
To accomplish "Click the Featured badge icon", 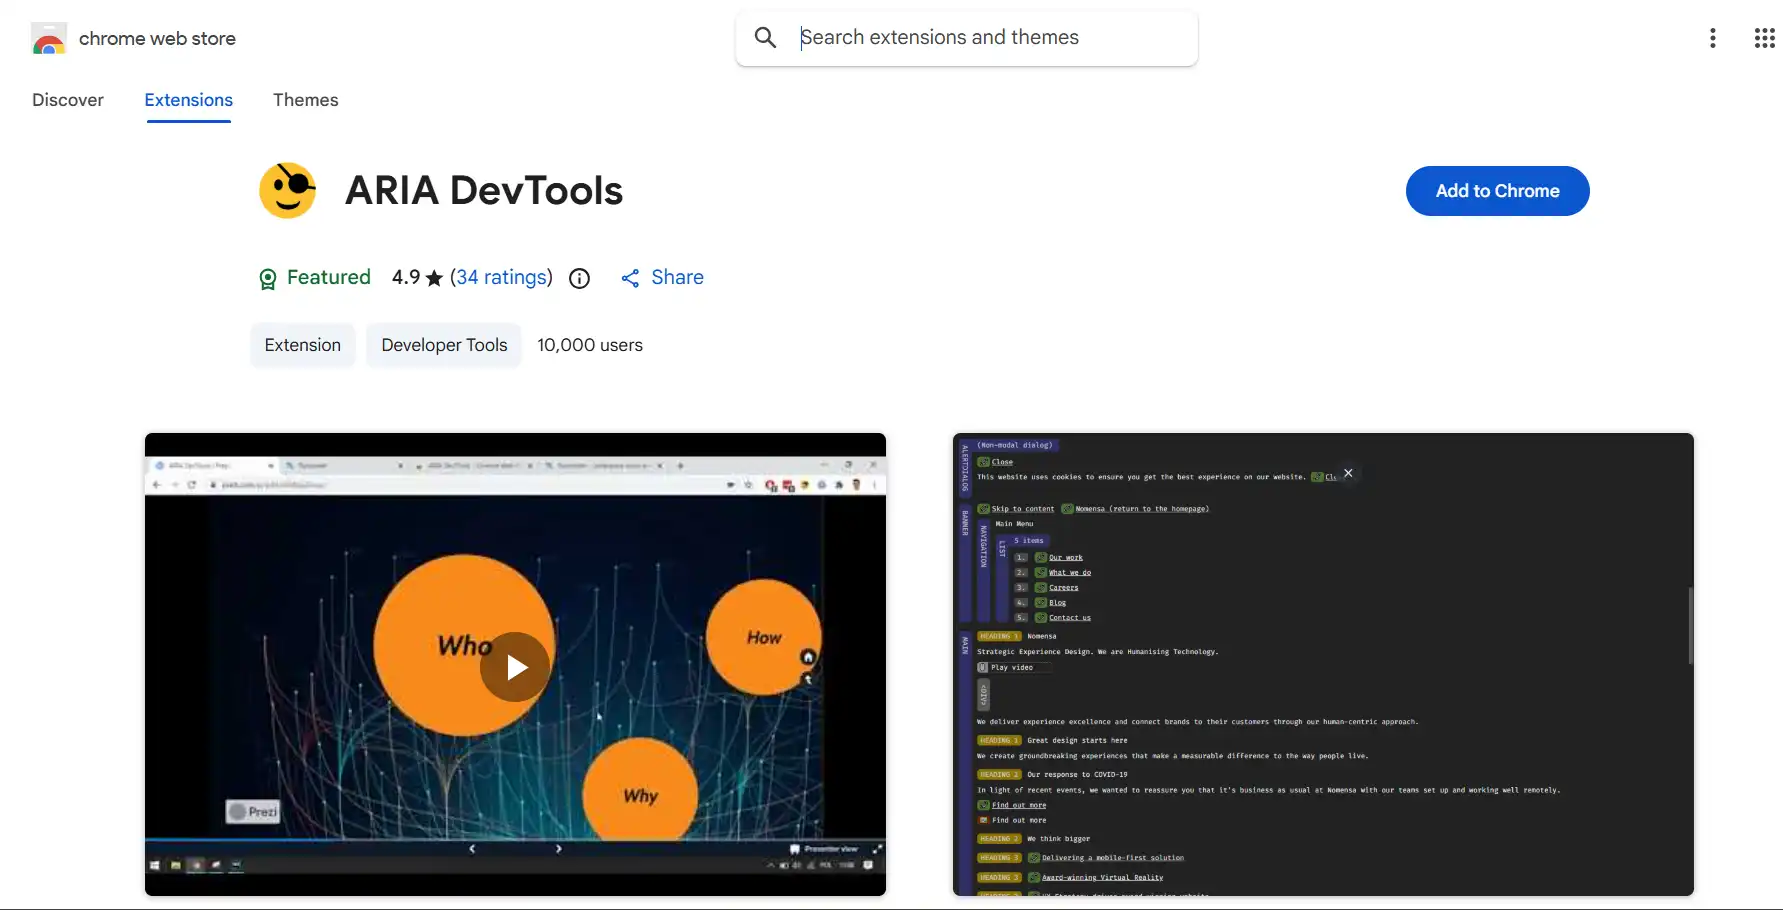I will coord(267,278).
